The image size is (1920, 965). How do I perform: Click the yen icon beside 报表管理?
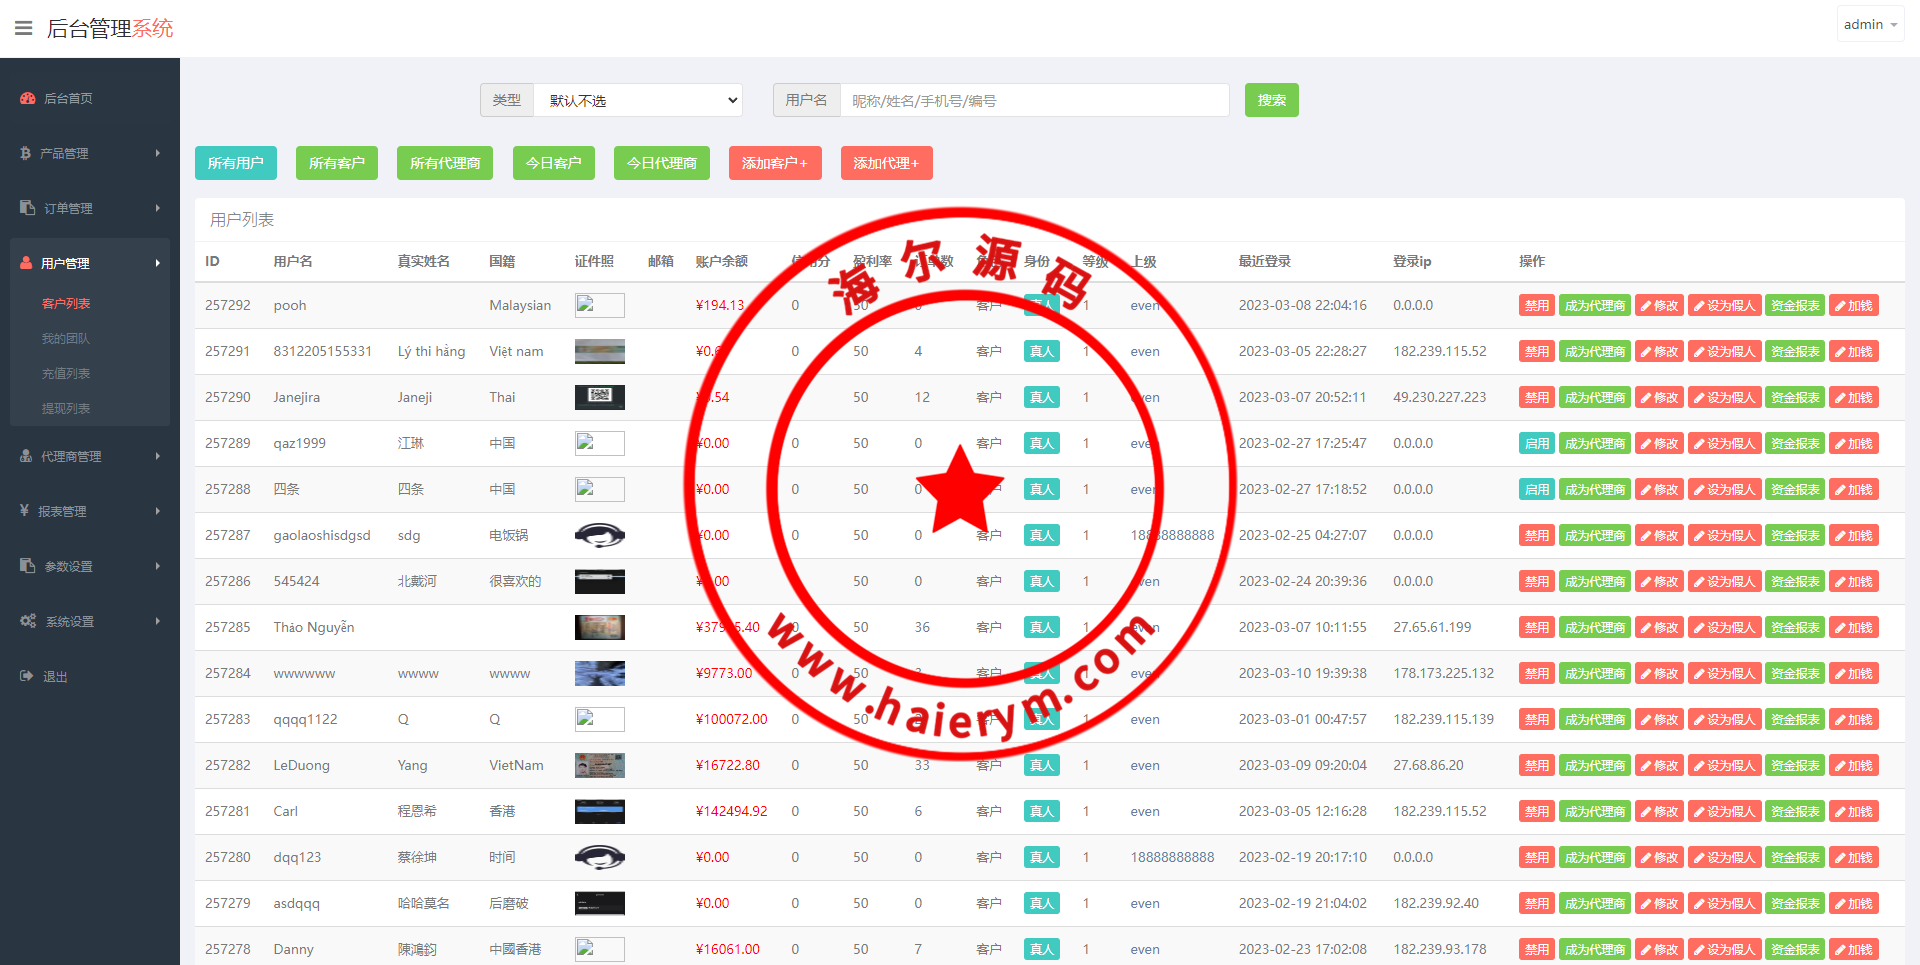pyautogui.click(x=25, y=511)
